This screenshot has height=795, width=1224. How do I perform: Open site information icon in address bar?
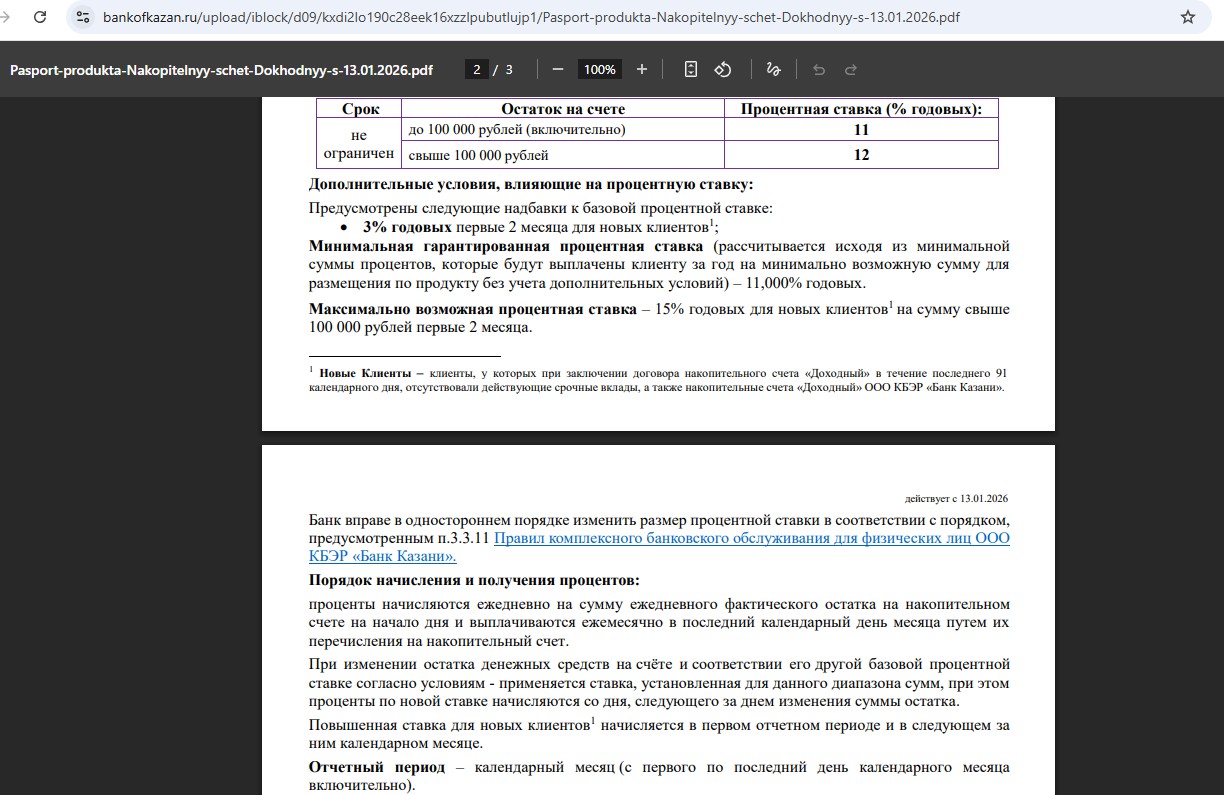(83, 17)
